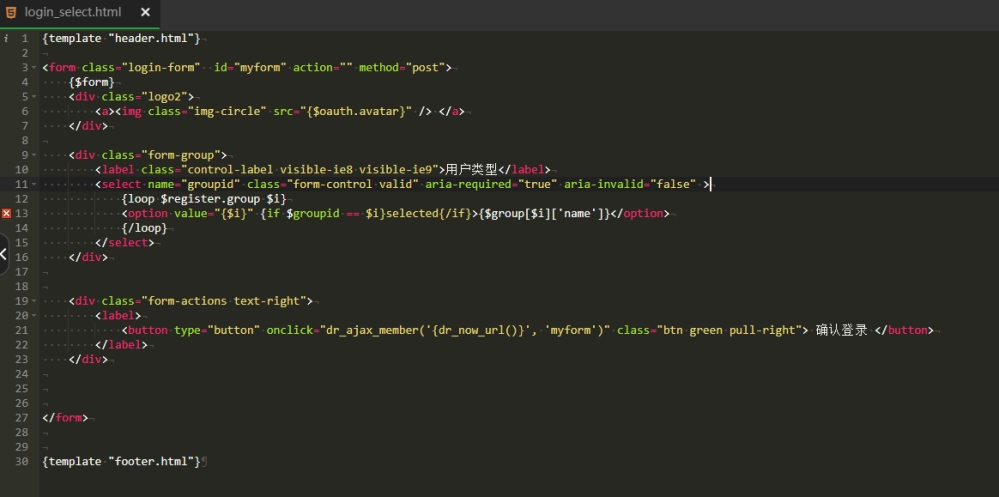Open the side panel with the left-edge chevron

tap(4, 254)
